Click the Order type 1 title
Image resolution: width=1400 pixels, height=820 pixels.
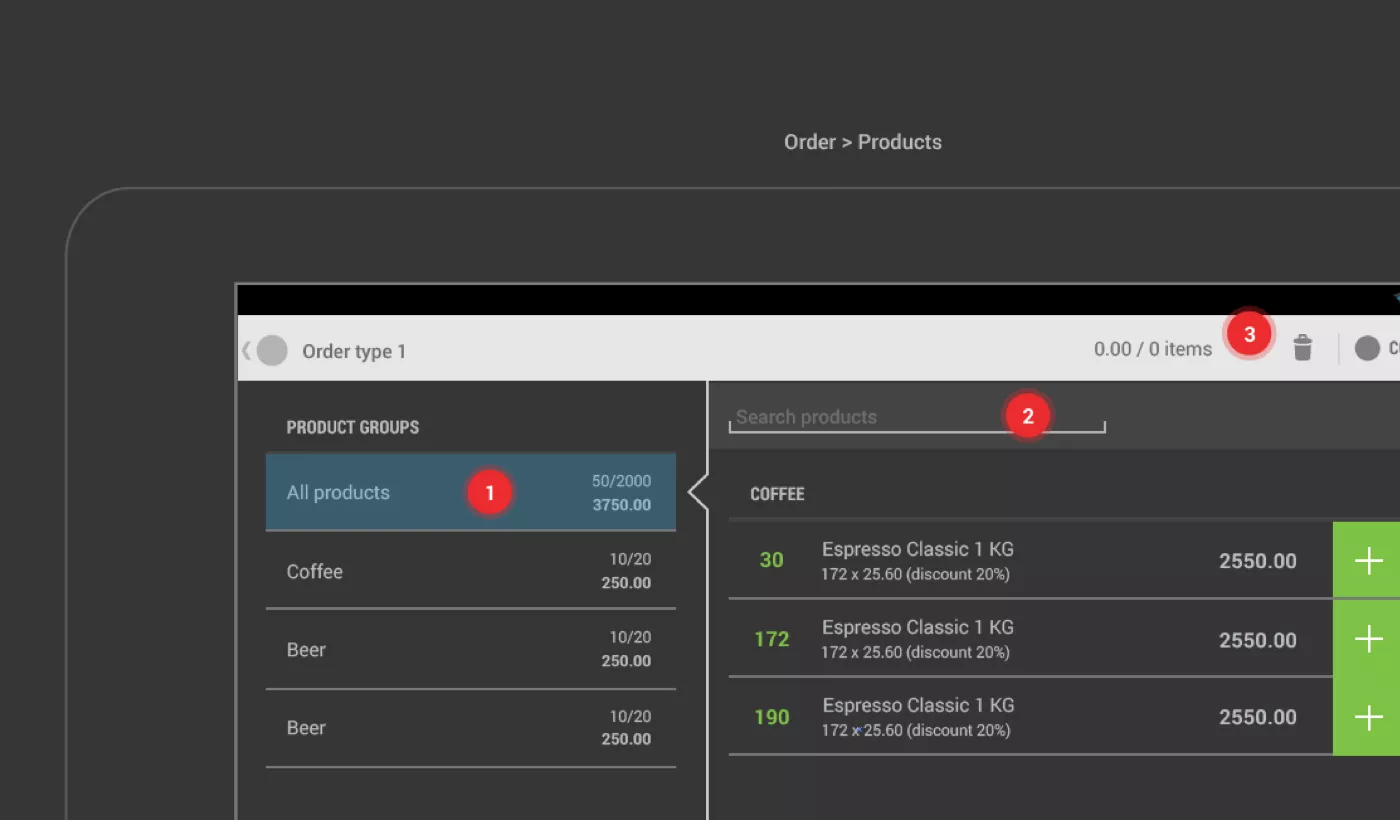354,351
